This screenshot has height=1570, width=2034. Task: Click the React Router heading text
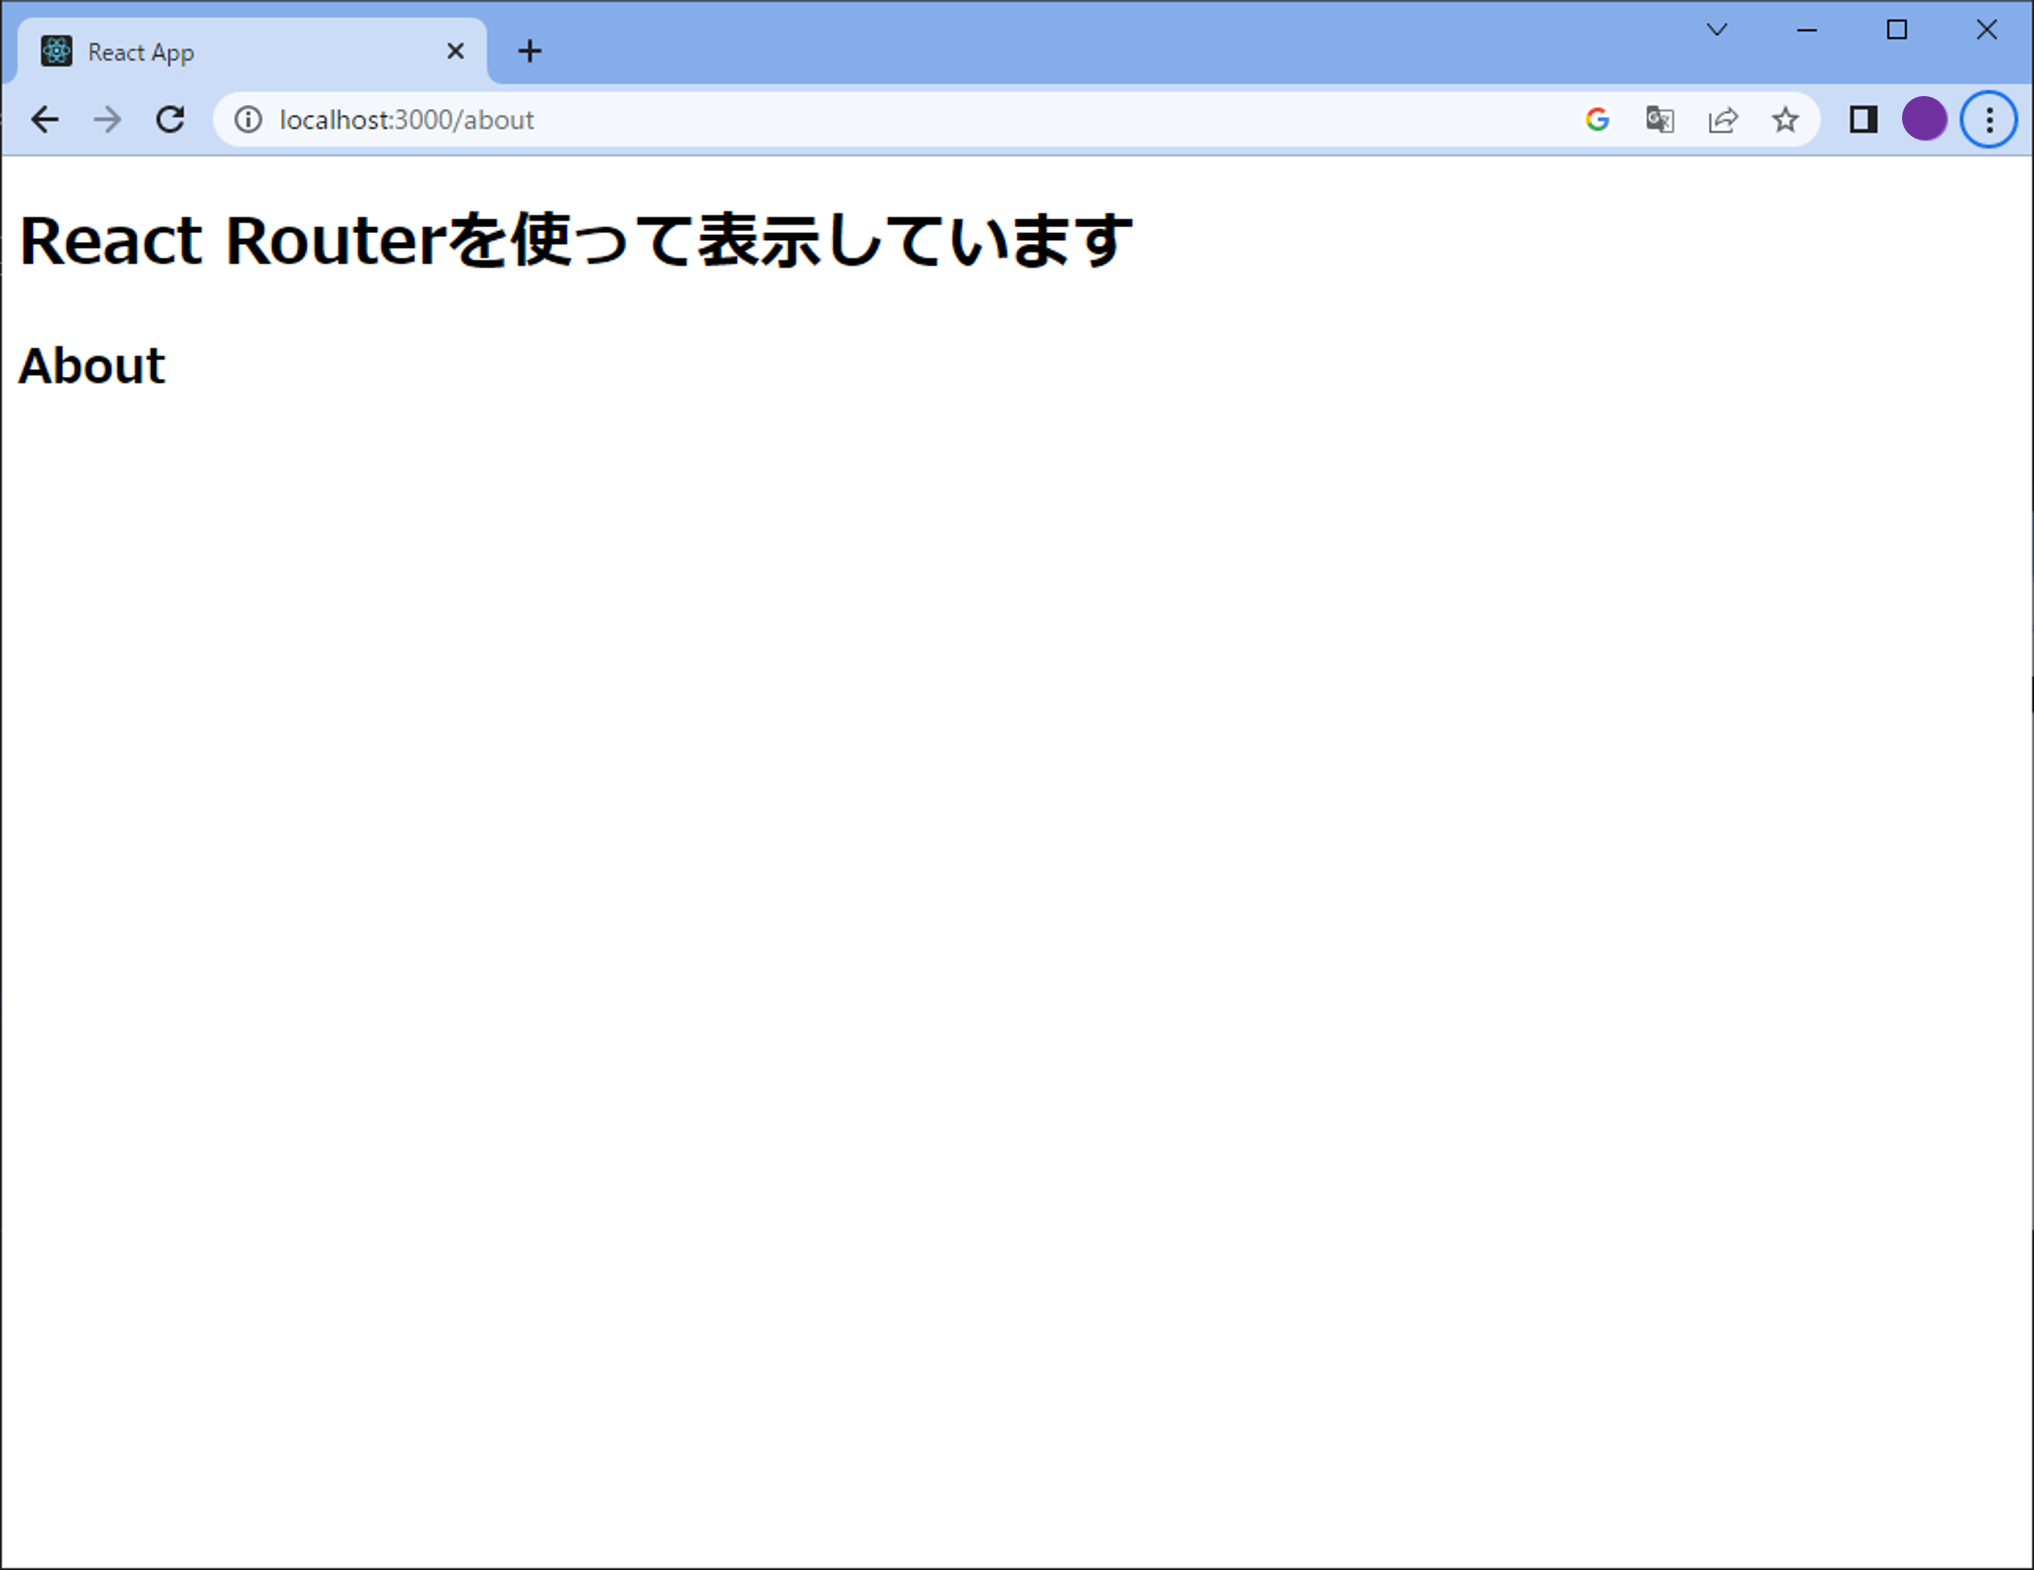(576, 241)
